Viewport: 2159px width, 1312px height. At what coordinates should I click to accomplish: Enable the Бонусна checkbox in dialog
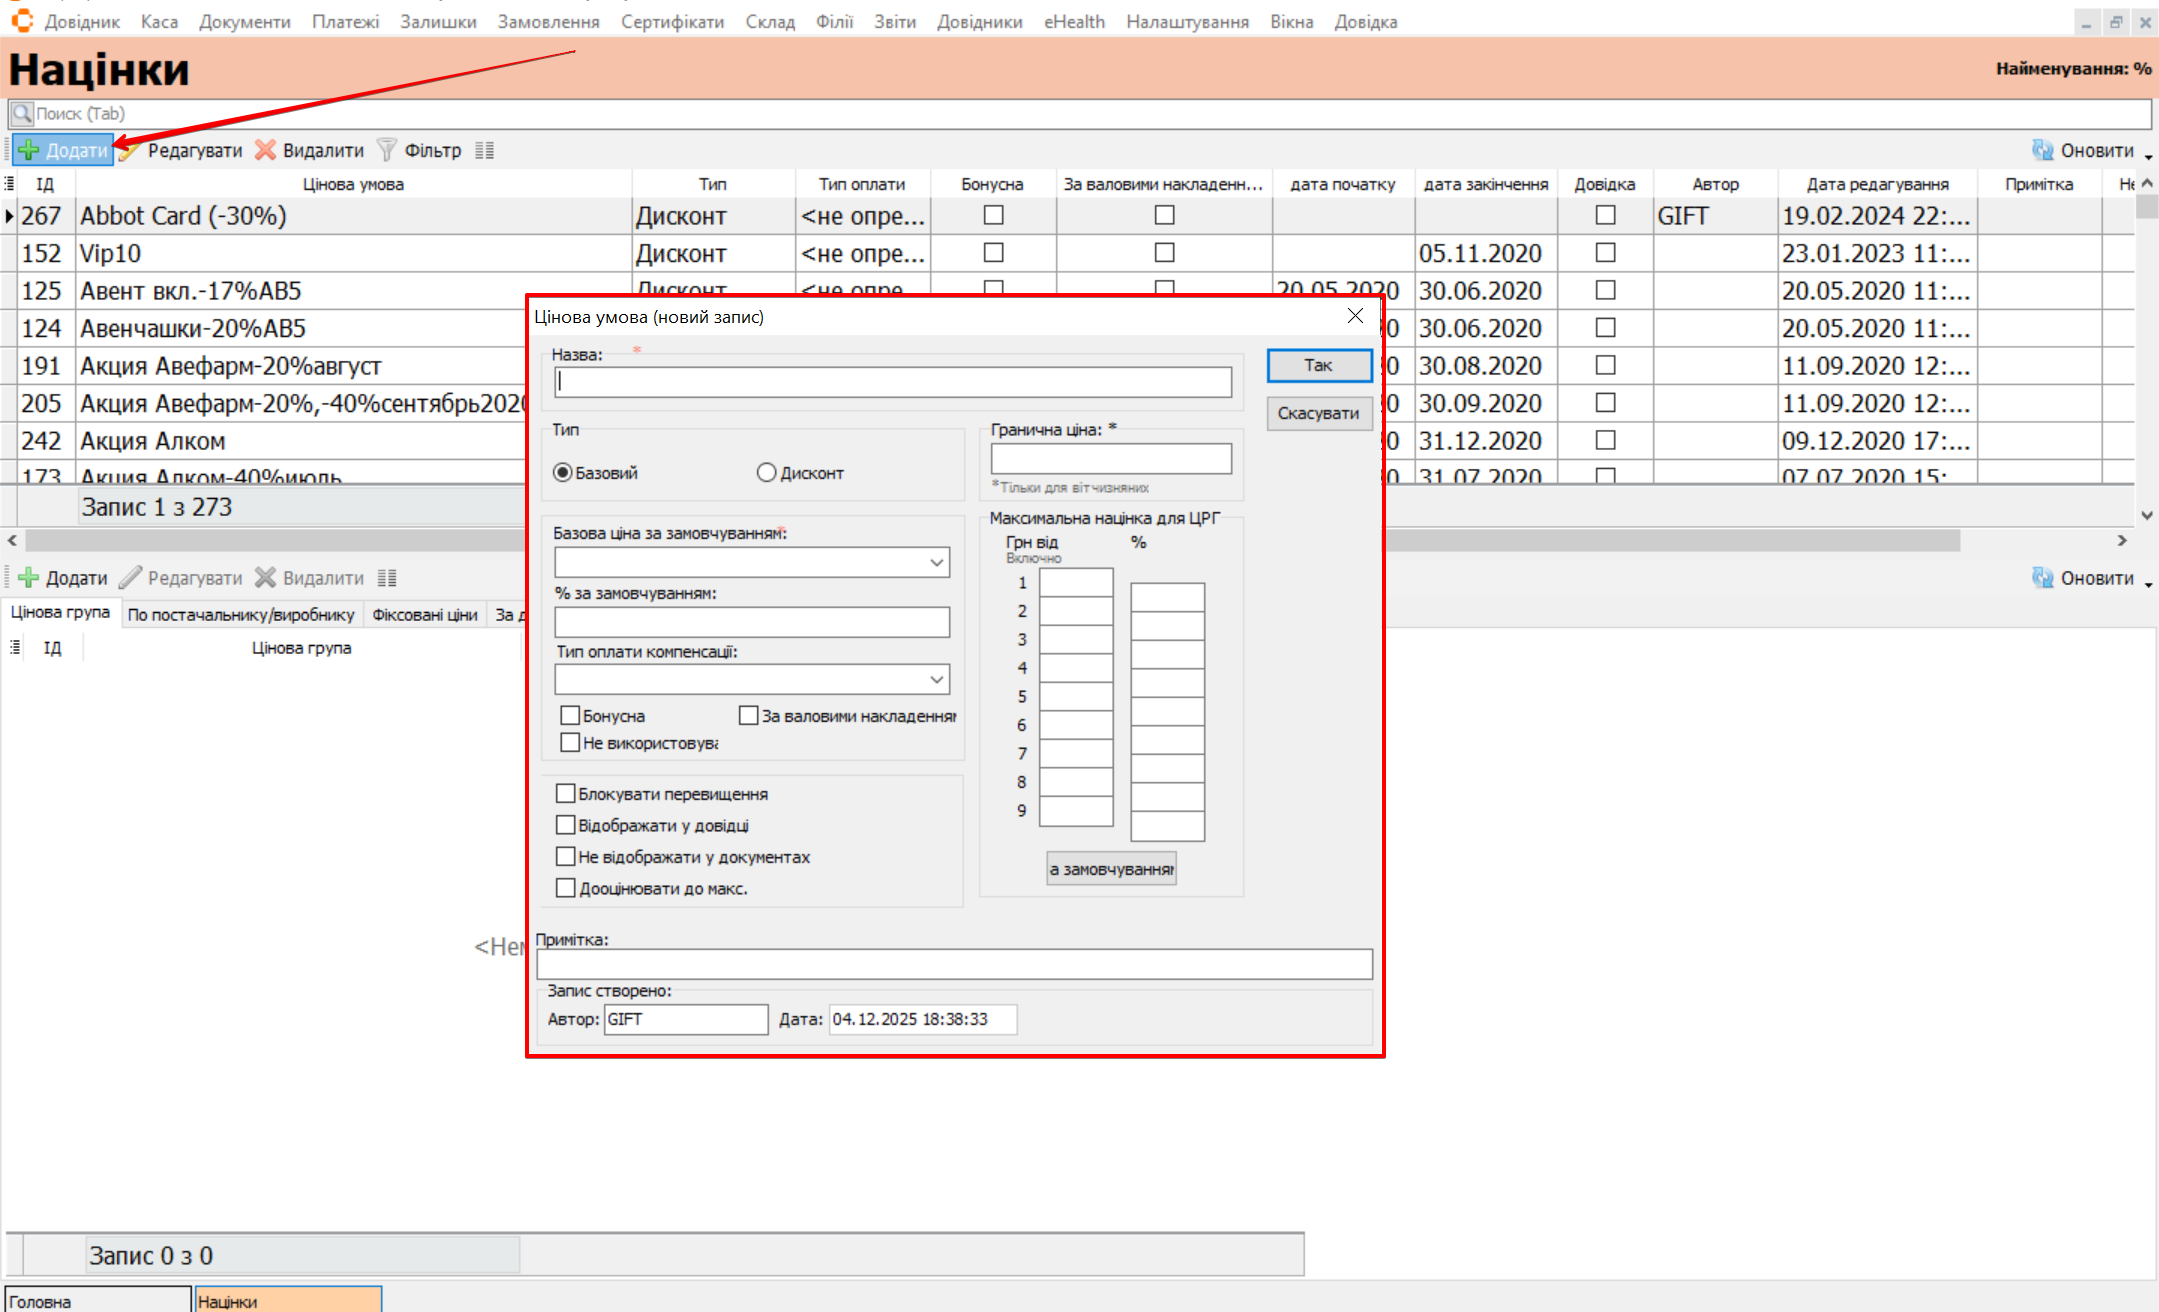pos(571,716)
